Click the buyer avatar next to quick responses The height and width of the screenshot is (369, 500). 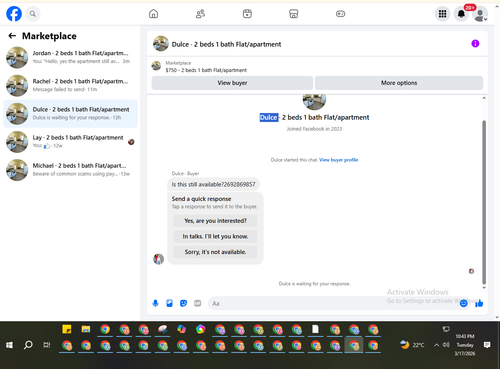(x=158, y=259)
